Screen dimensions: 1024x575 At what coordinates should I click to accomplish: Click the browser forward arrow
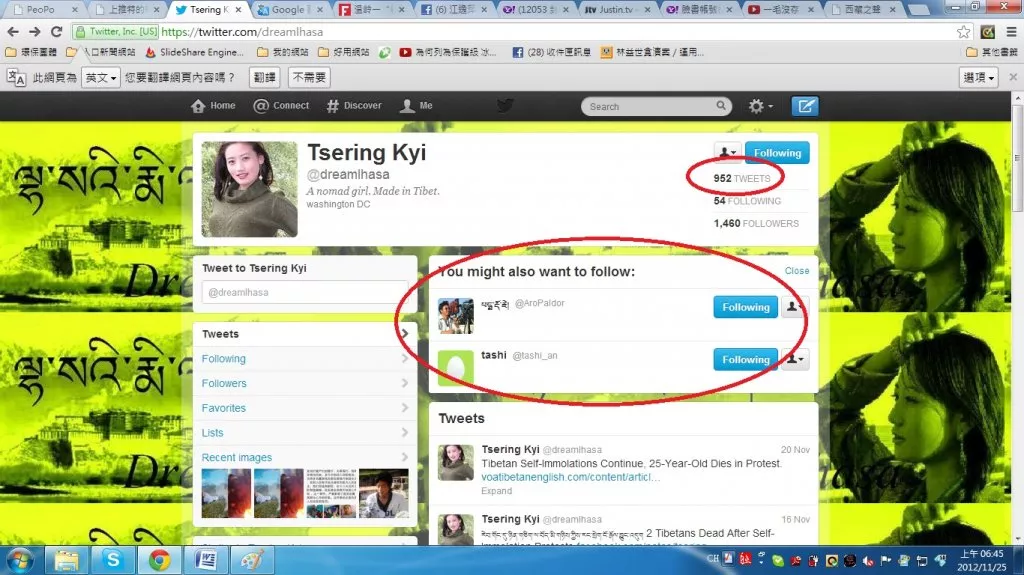point(35,31)
